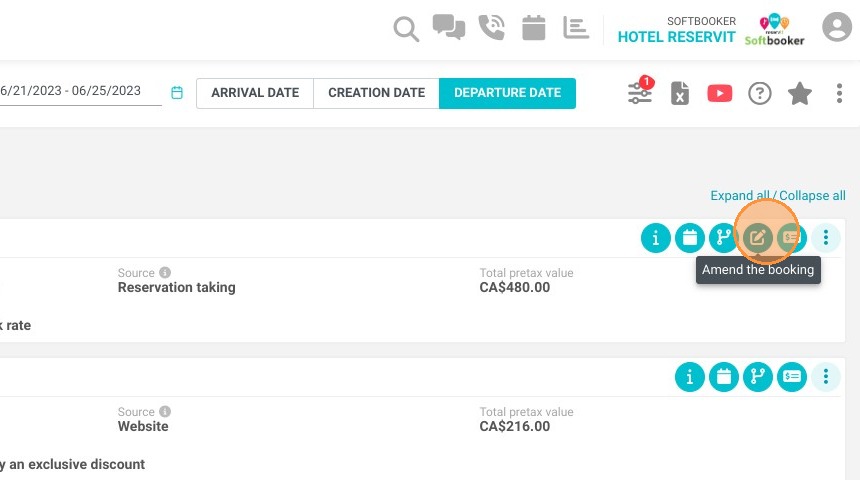Open calendar icon of Website booking

(x=723, y=377)
